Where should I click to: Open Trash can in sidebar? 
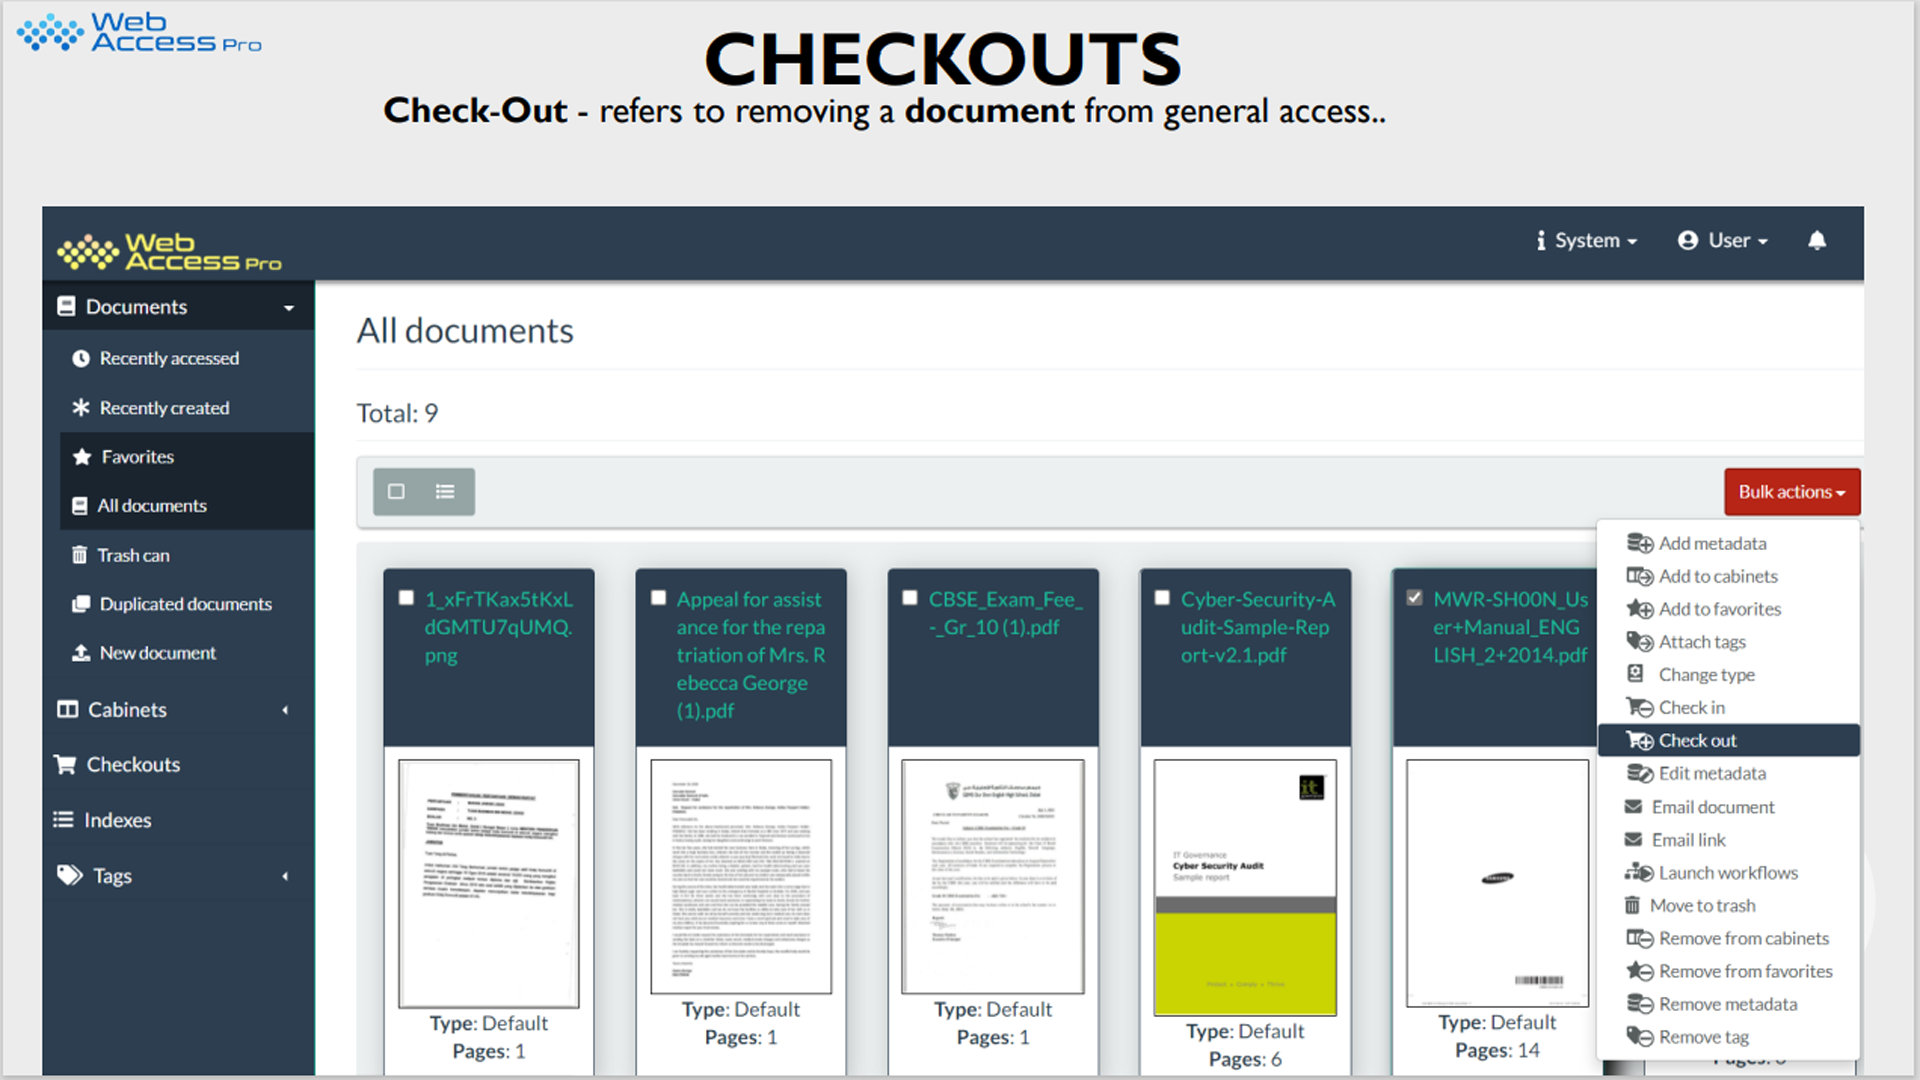133,555
